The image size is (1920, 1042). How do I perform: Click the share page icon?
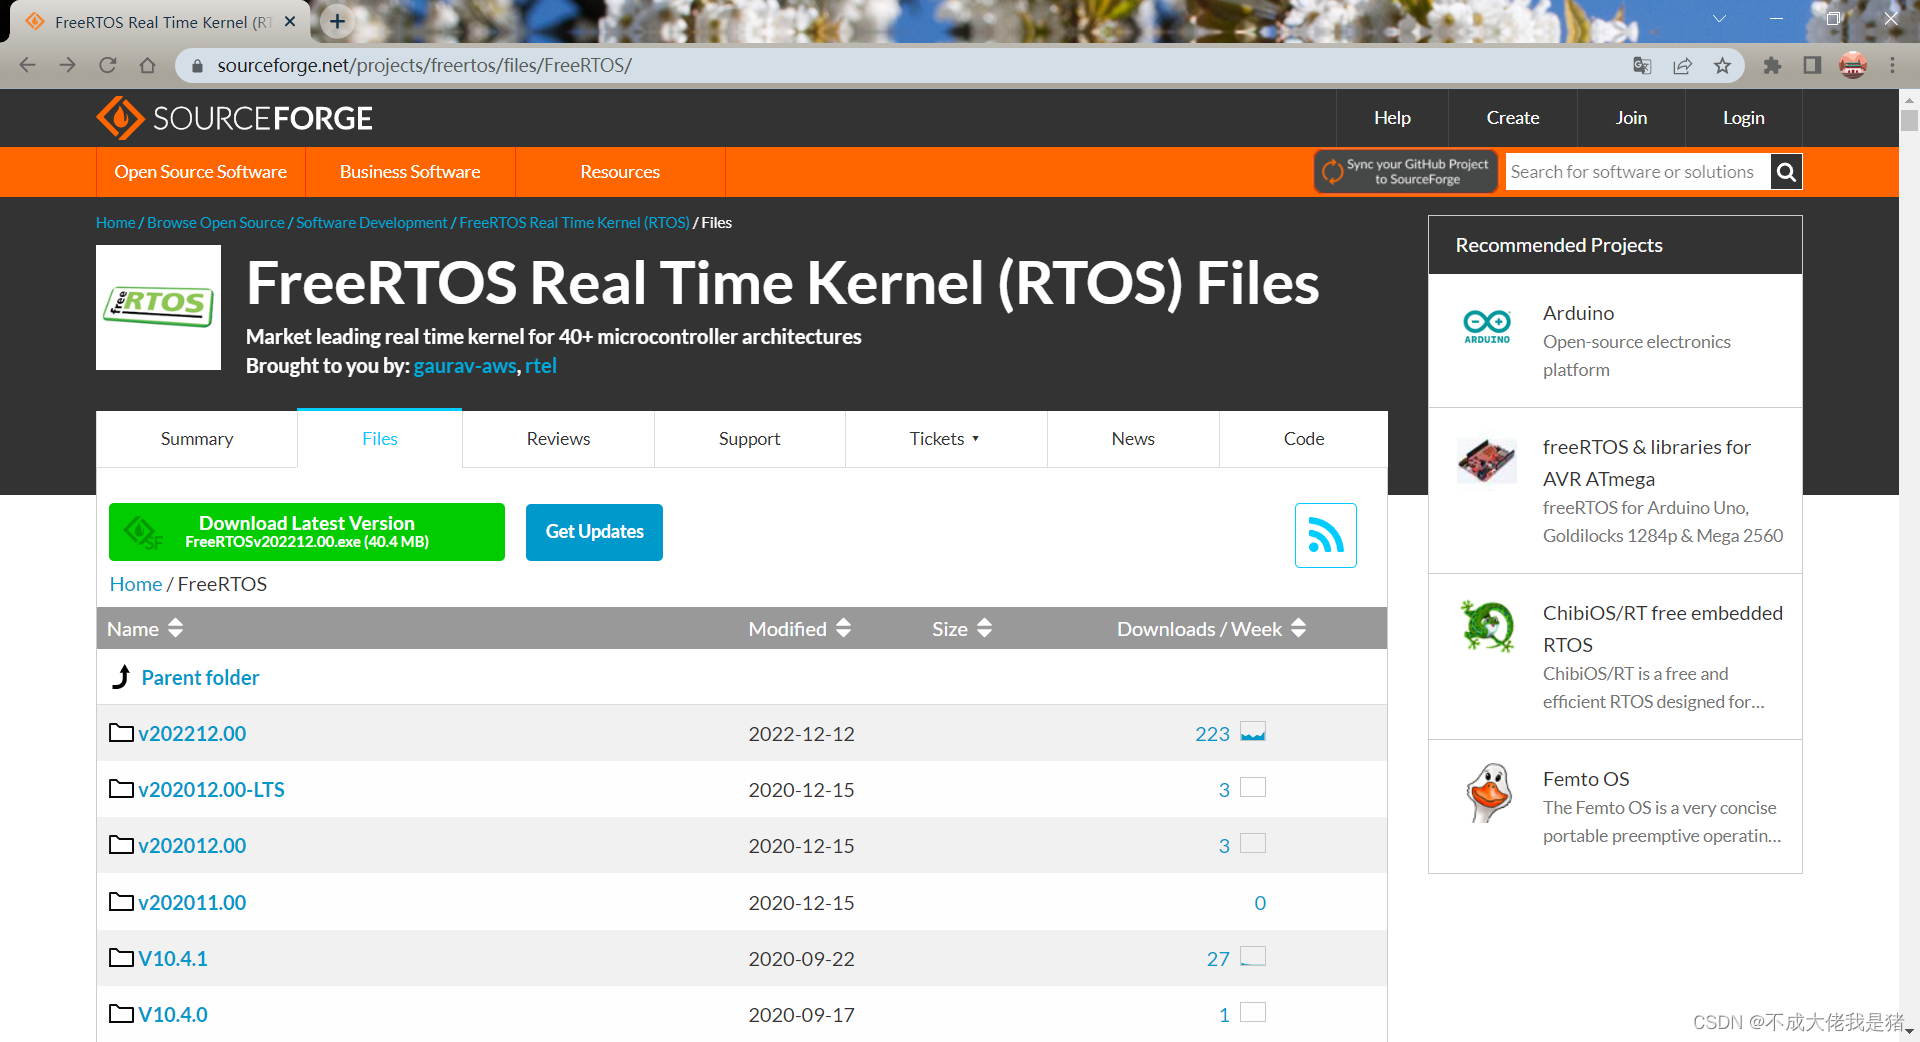pyautogui.click(x=1682, y=65)
